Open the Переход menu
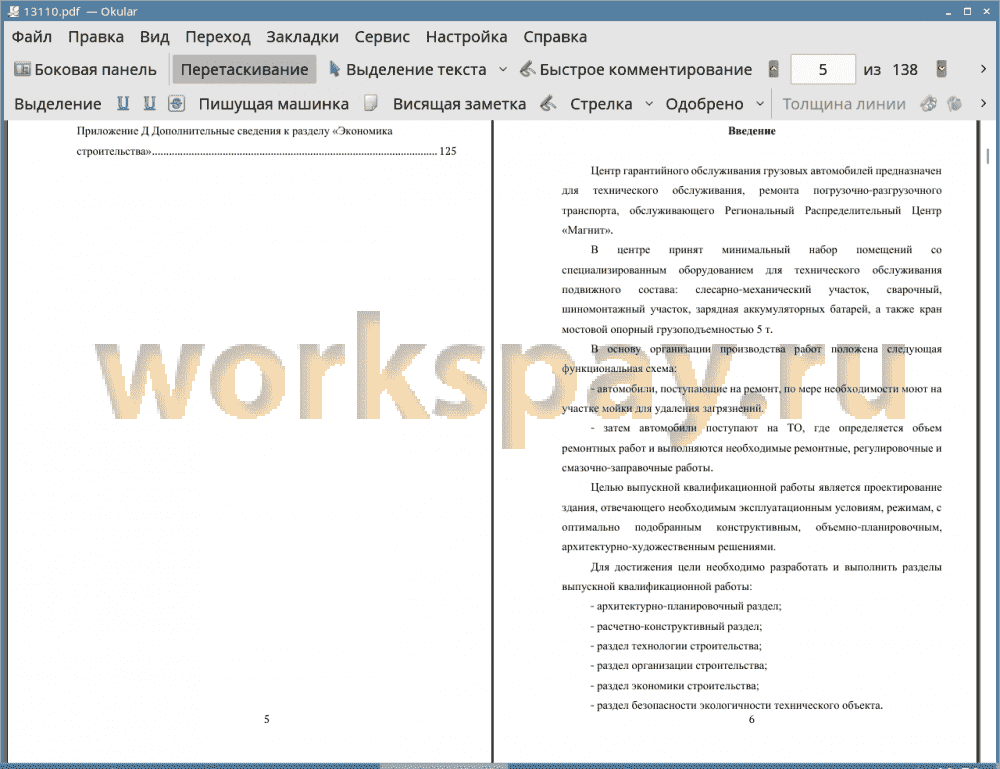 [217, 37]
